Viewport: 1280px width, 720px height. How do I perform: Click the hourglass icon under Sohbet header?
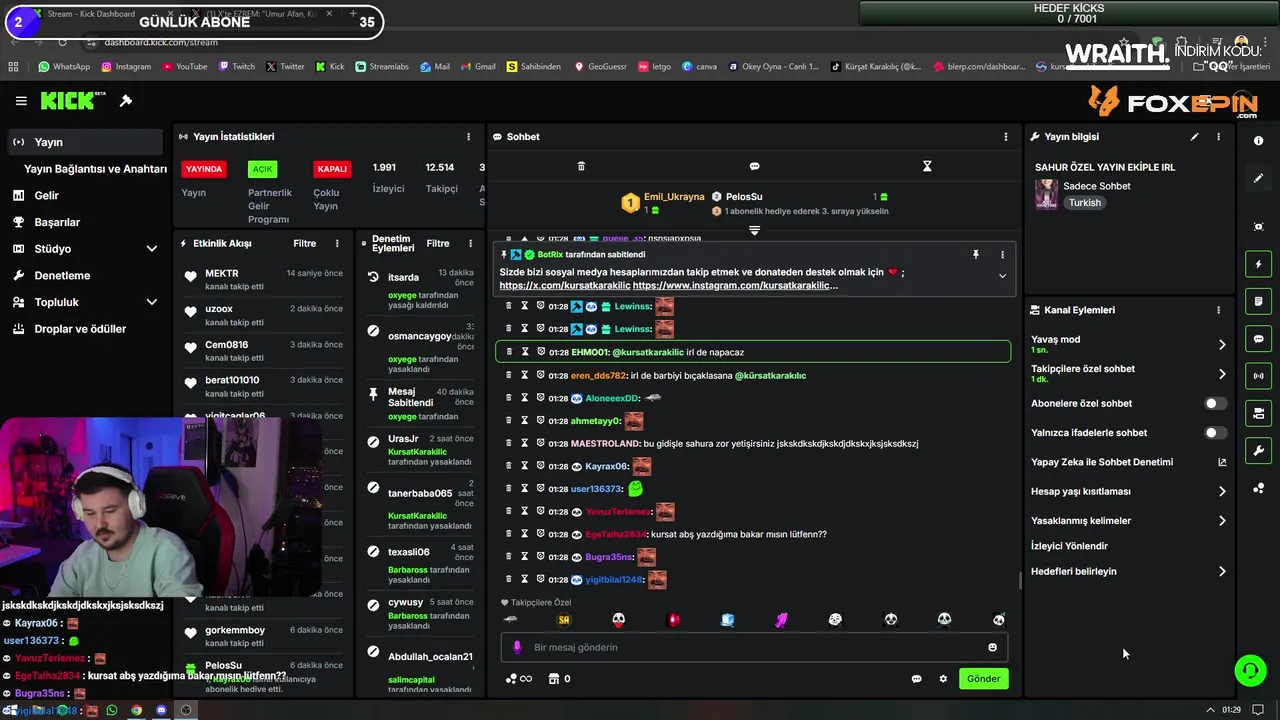(927, 166)
